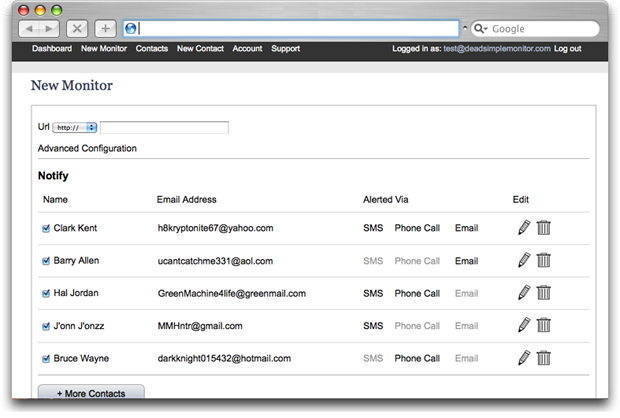This screenshot has height=418, width=620.
Task: Click into the Url text field
Action: 164,127
